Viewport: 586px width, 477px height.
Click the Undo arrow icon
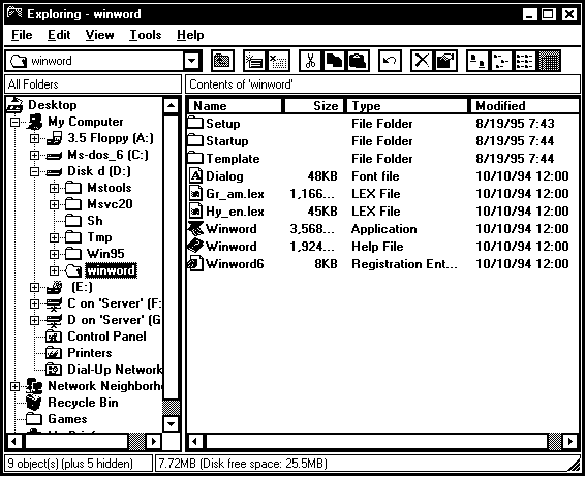click(390, 61)
